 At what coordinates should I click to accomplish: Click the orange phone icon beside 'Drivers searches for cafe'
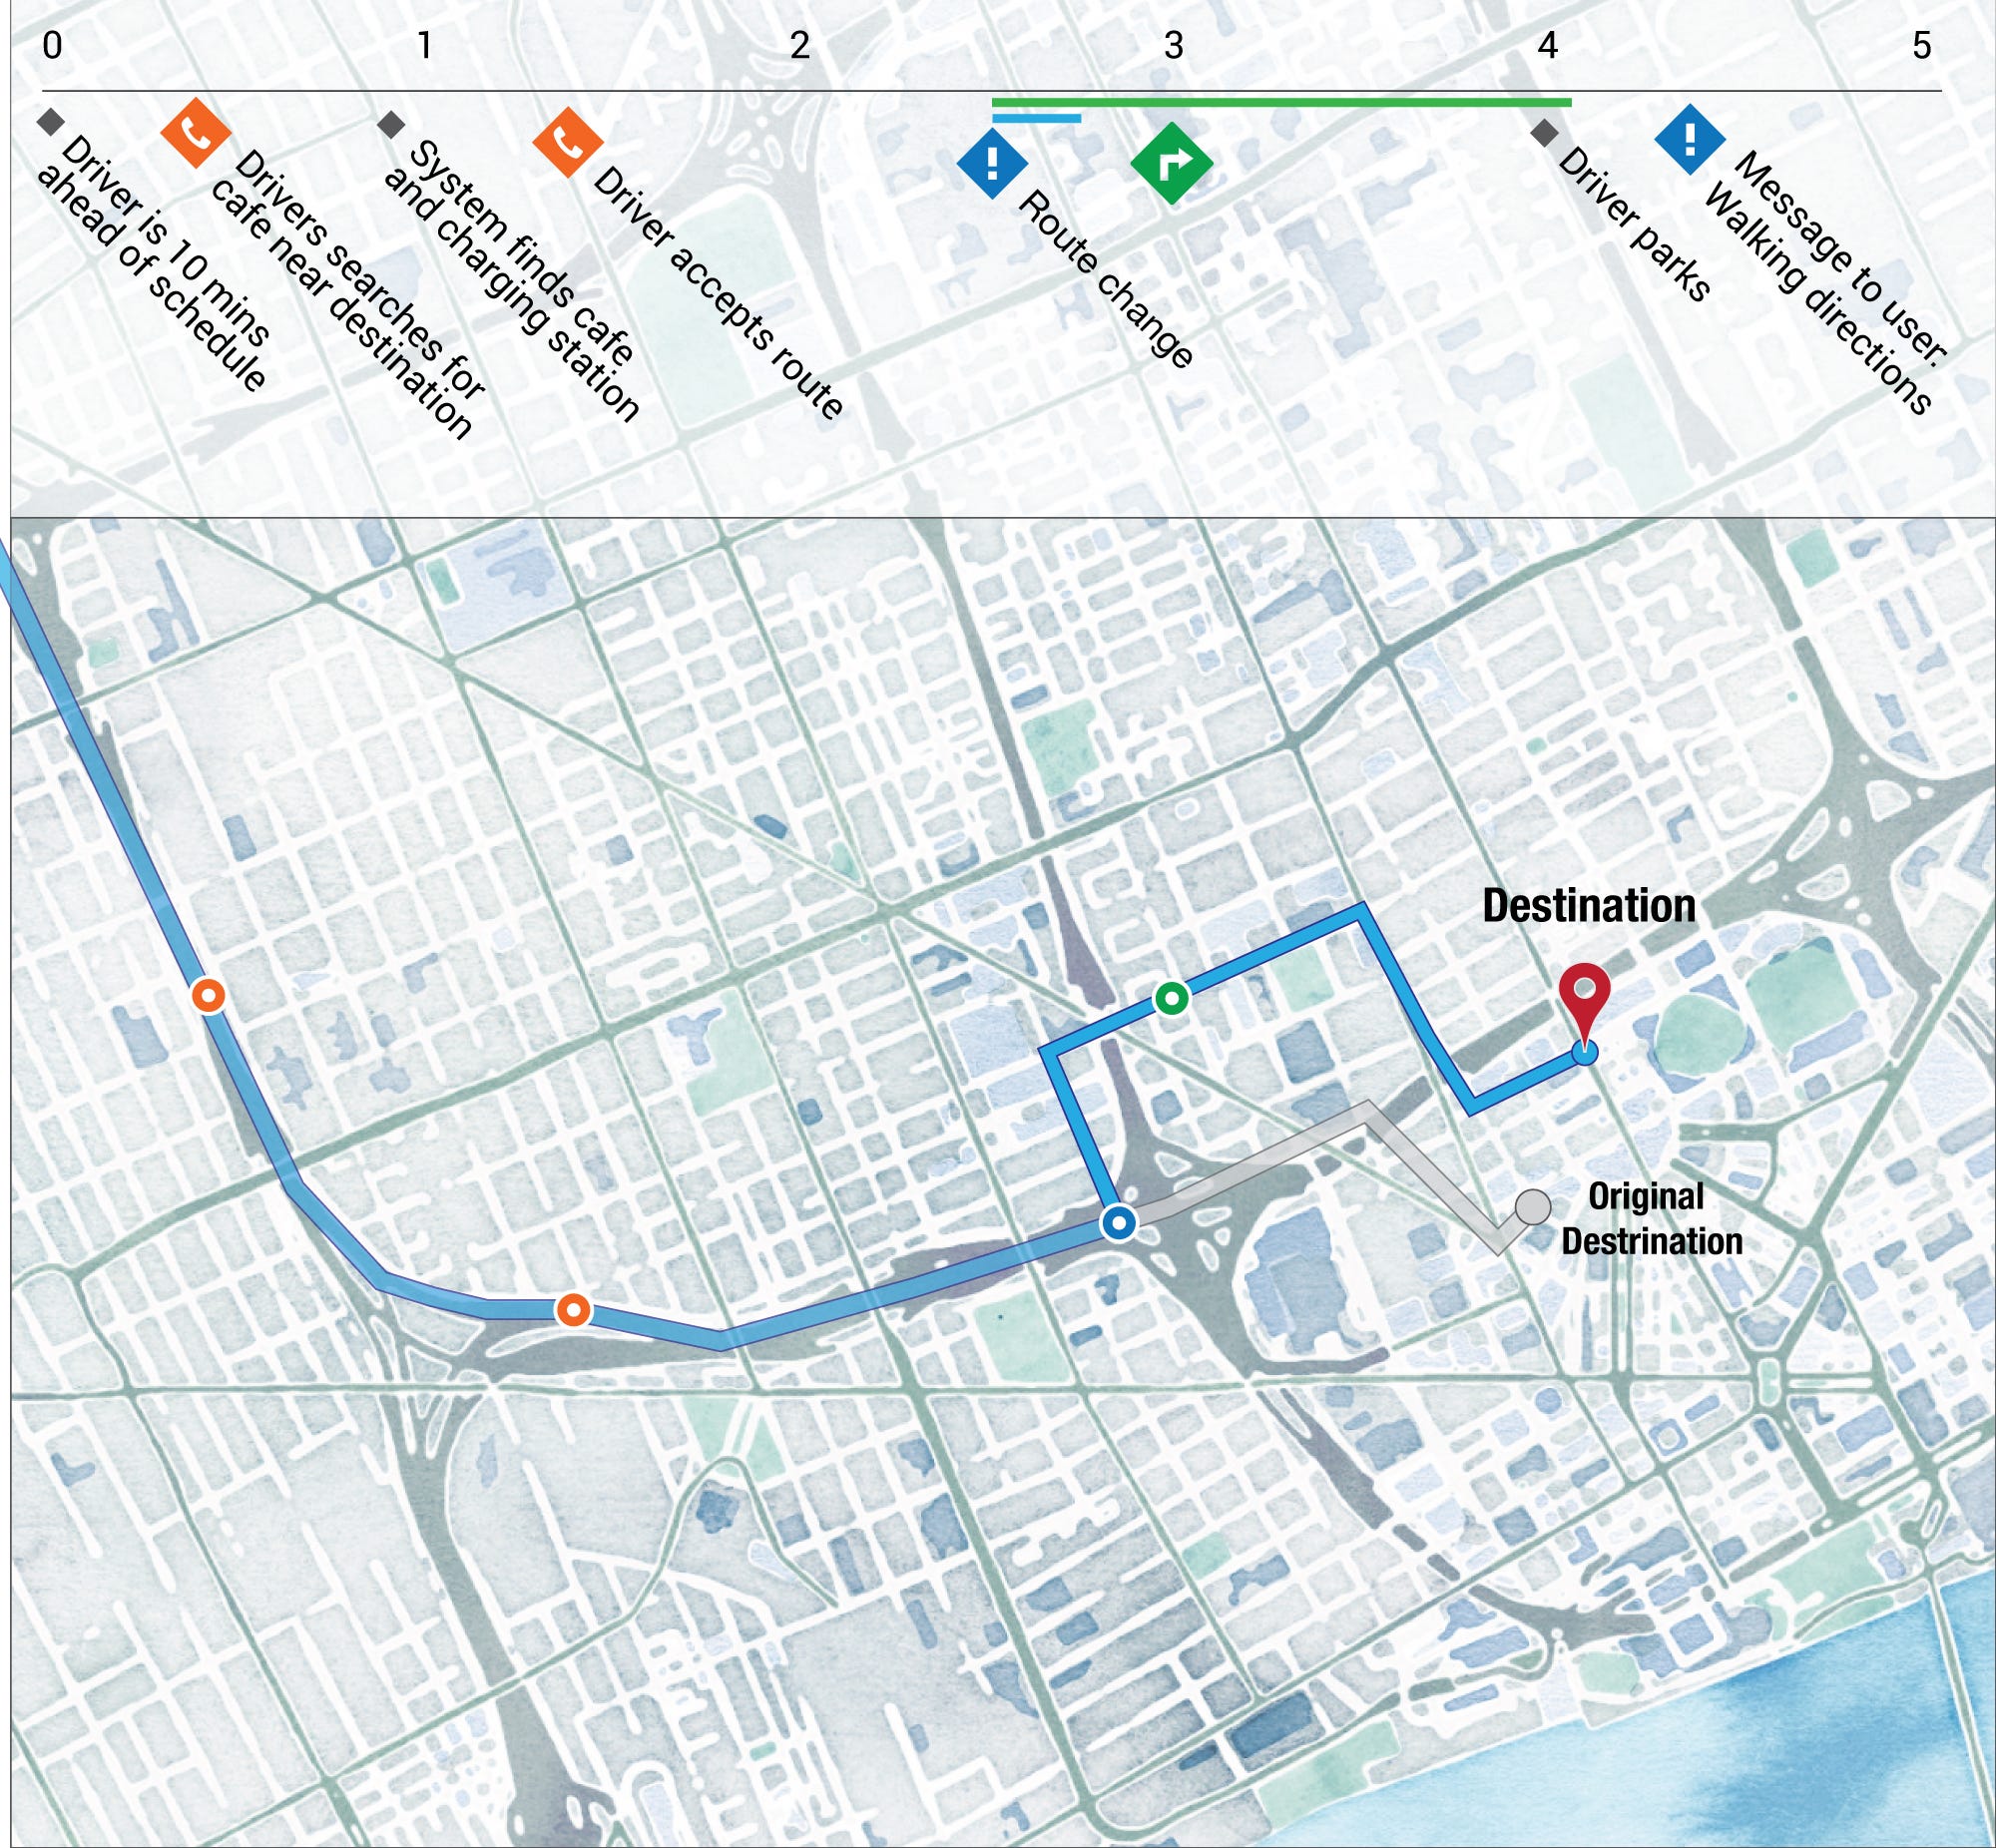tap(196, 134)
